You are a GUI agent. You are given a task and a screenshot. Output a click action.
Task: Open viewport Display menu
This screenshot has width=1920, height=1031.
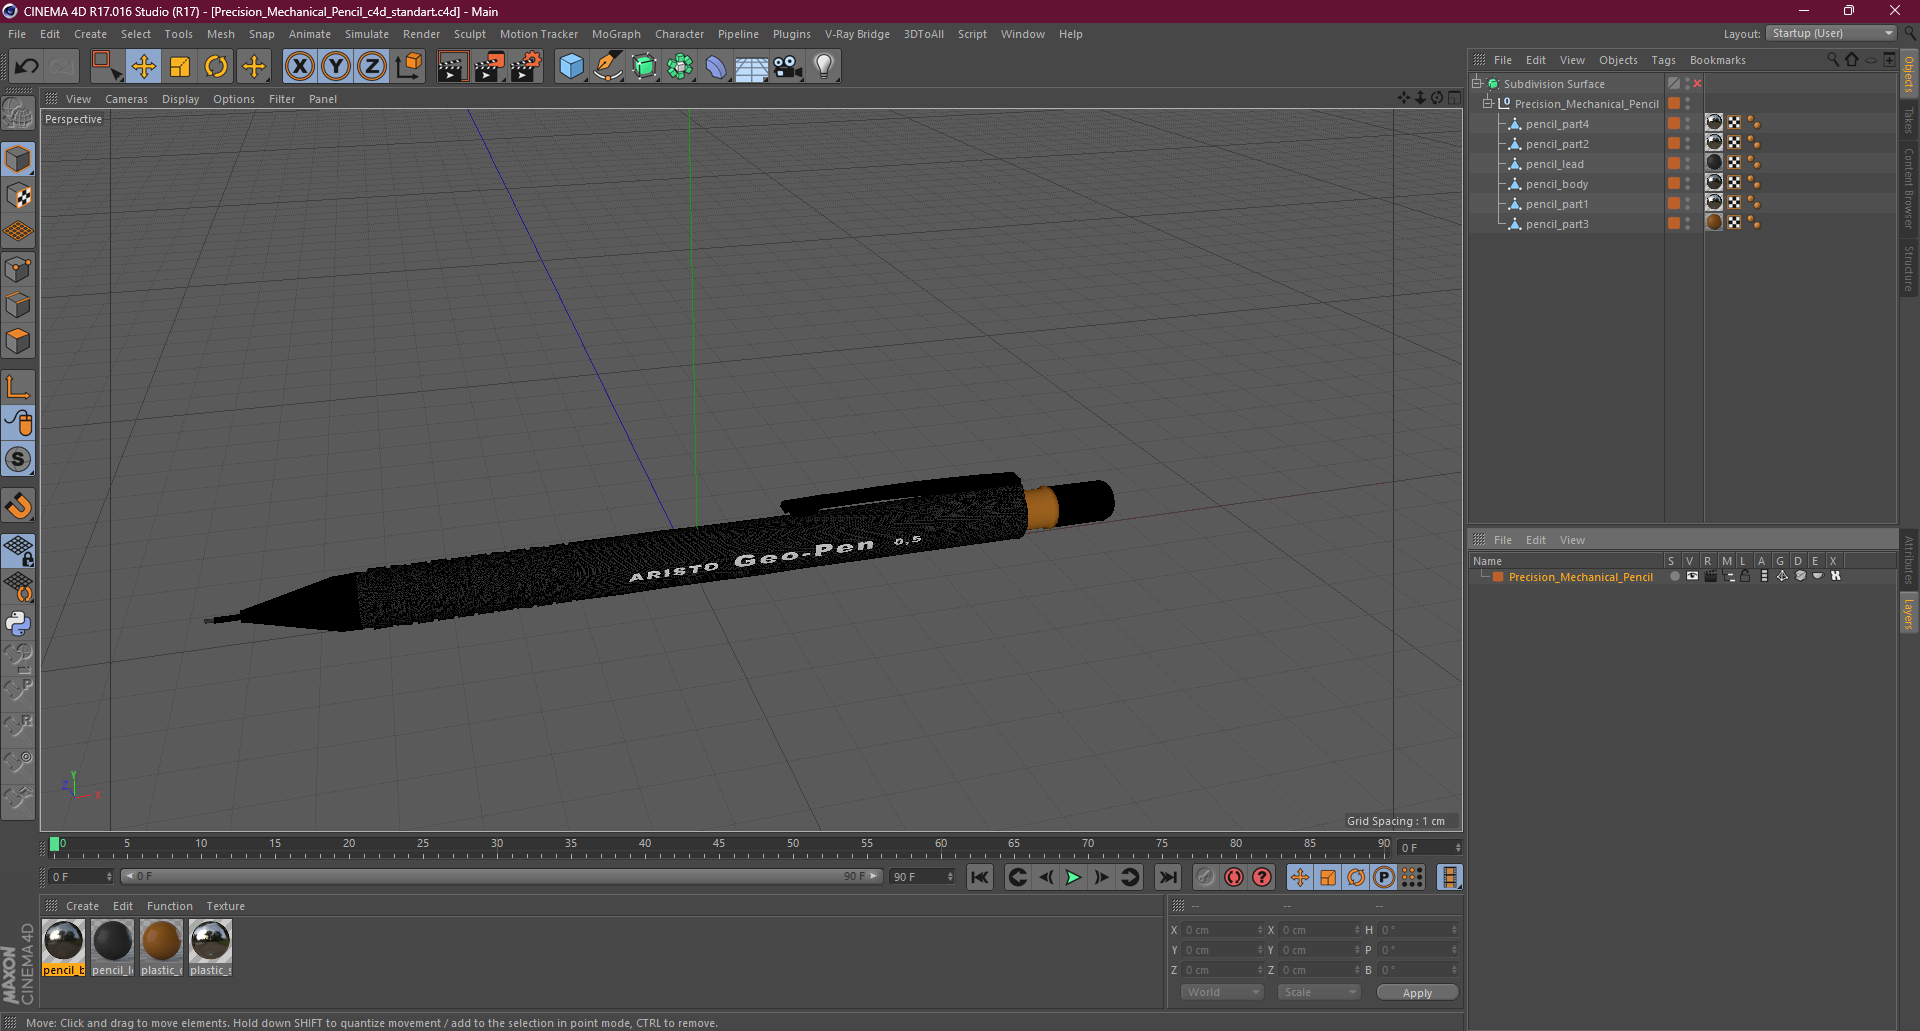(181, 99)
